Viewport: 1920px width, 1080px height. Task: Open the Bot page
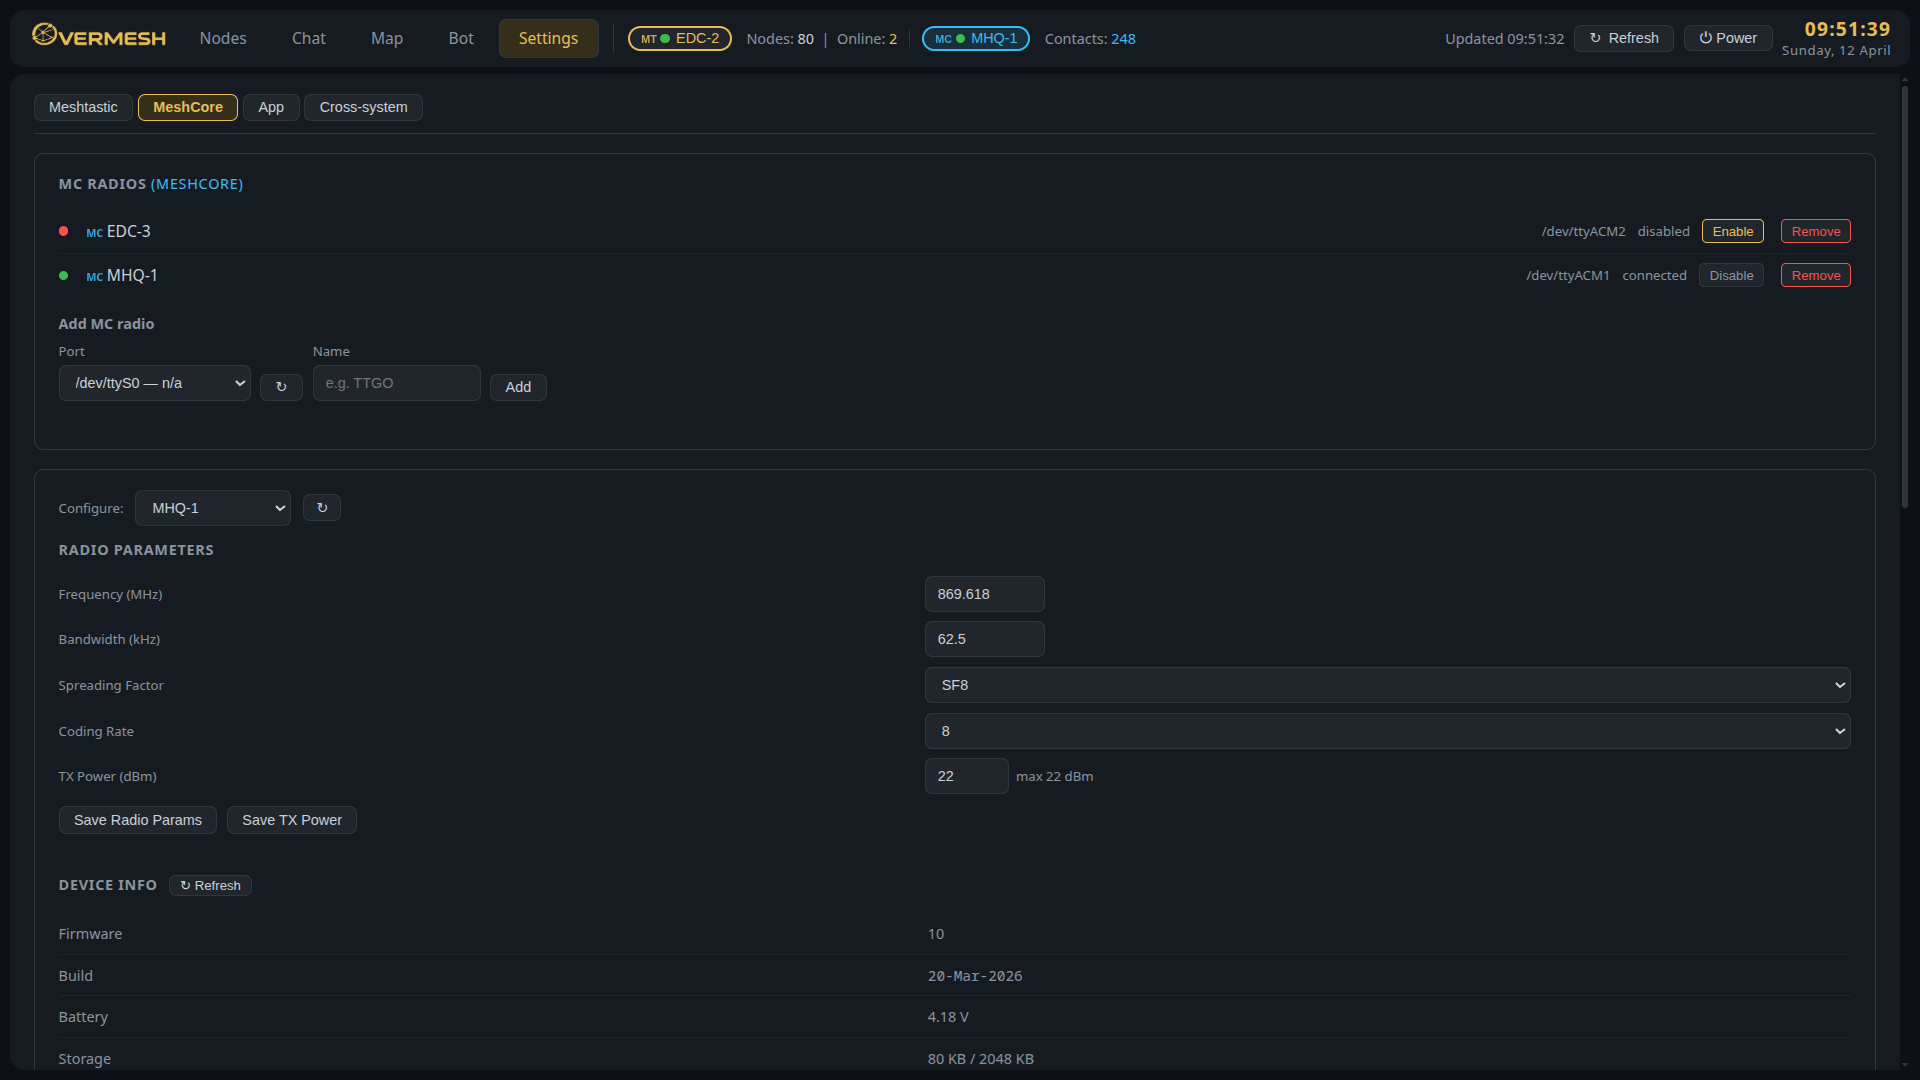[461, 38]
